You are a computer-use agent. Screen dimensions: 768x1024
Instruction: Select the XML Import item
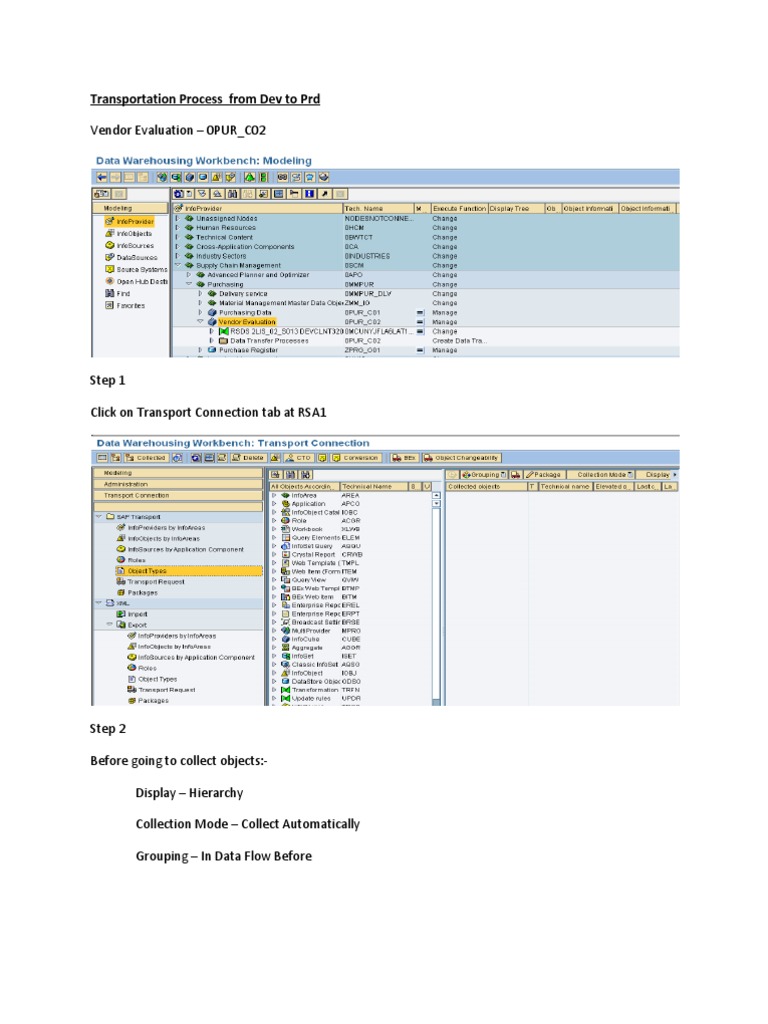[132, 615]
